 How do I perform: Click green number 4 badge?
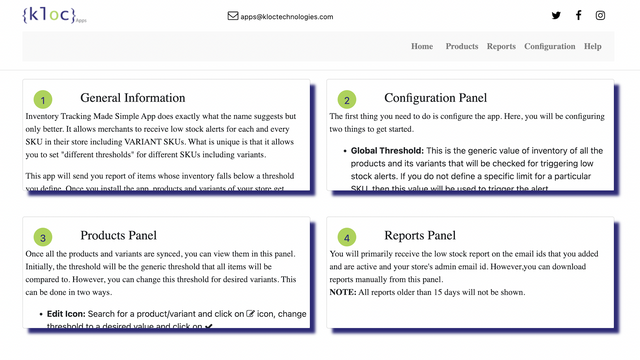pos(347,237)
